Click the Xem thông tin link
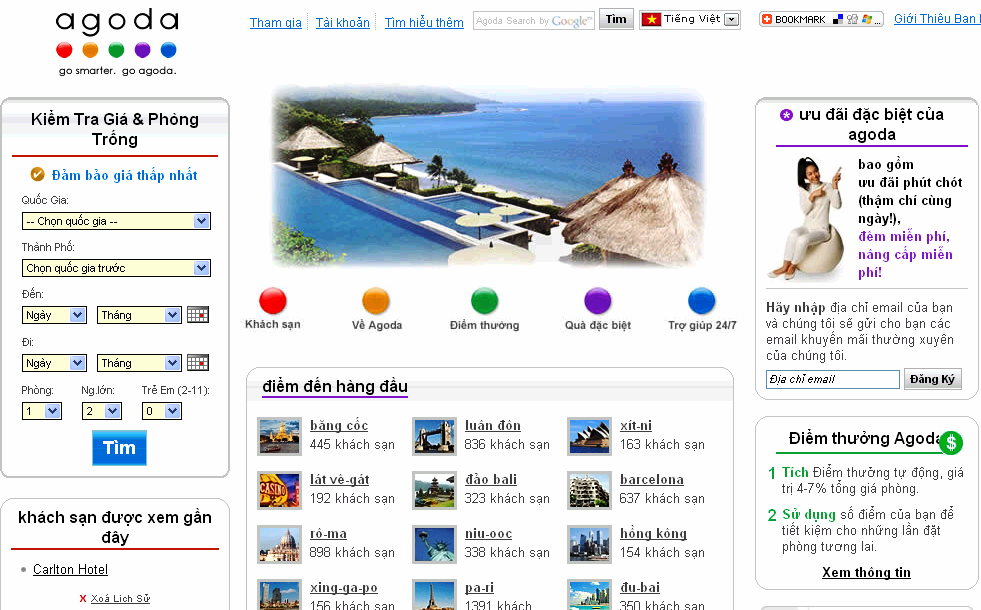This screenshot has width=981, height=610. click(866, 572)
